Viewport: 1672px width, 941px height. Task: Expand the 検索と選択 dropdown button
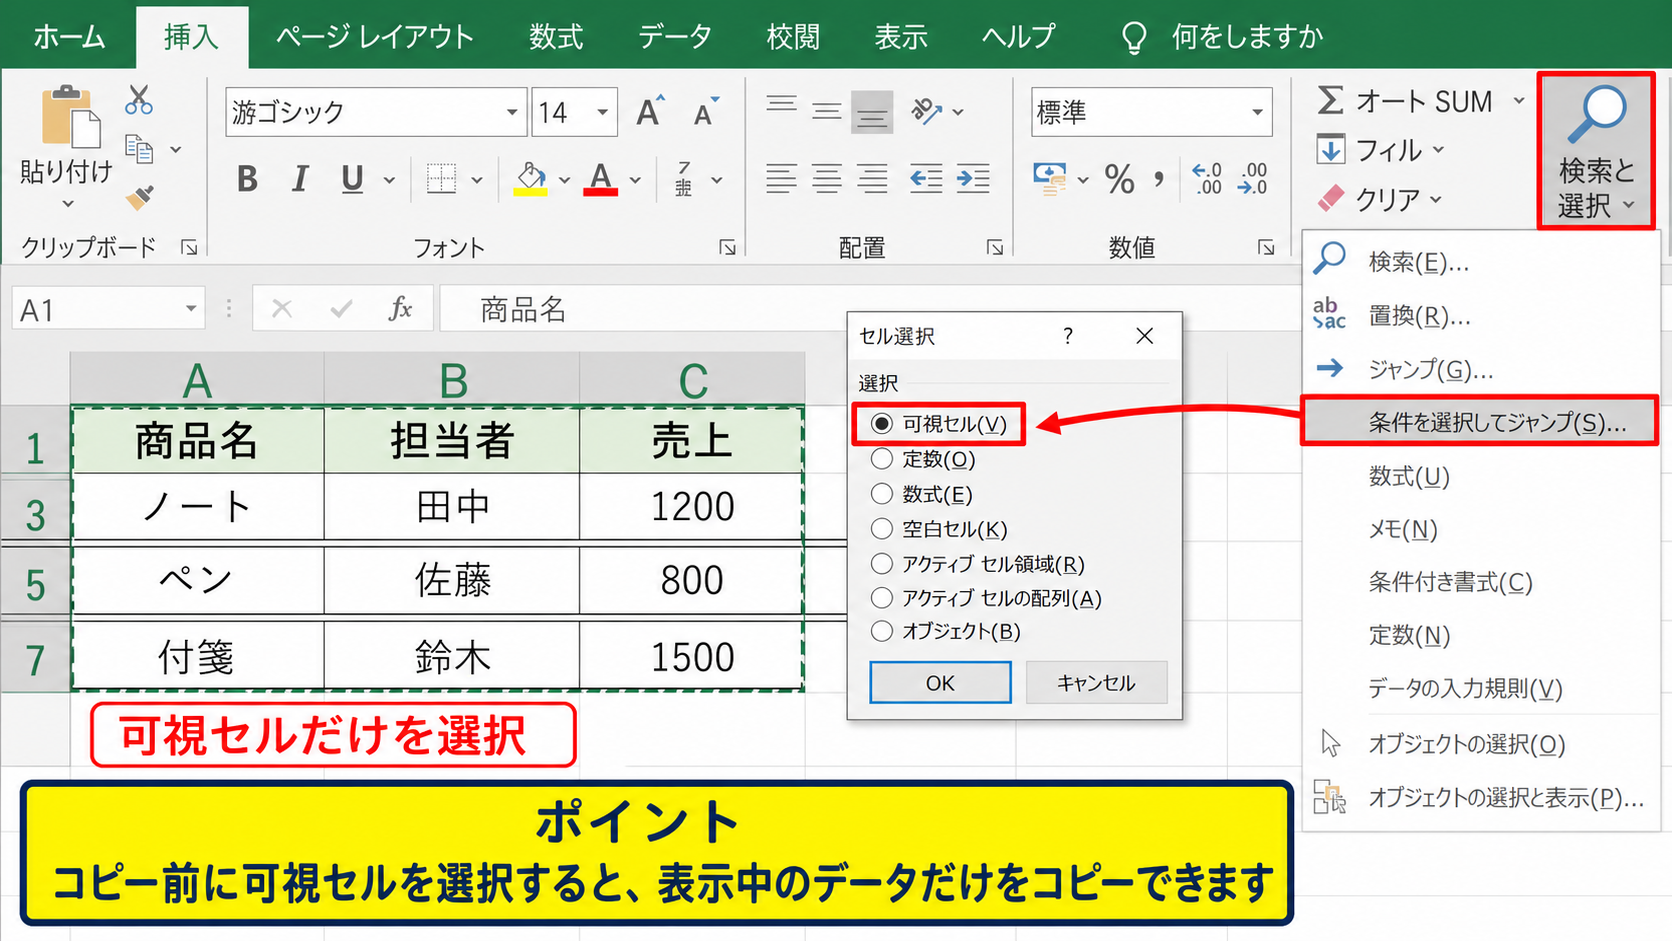coord(1596,151)
